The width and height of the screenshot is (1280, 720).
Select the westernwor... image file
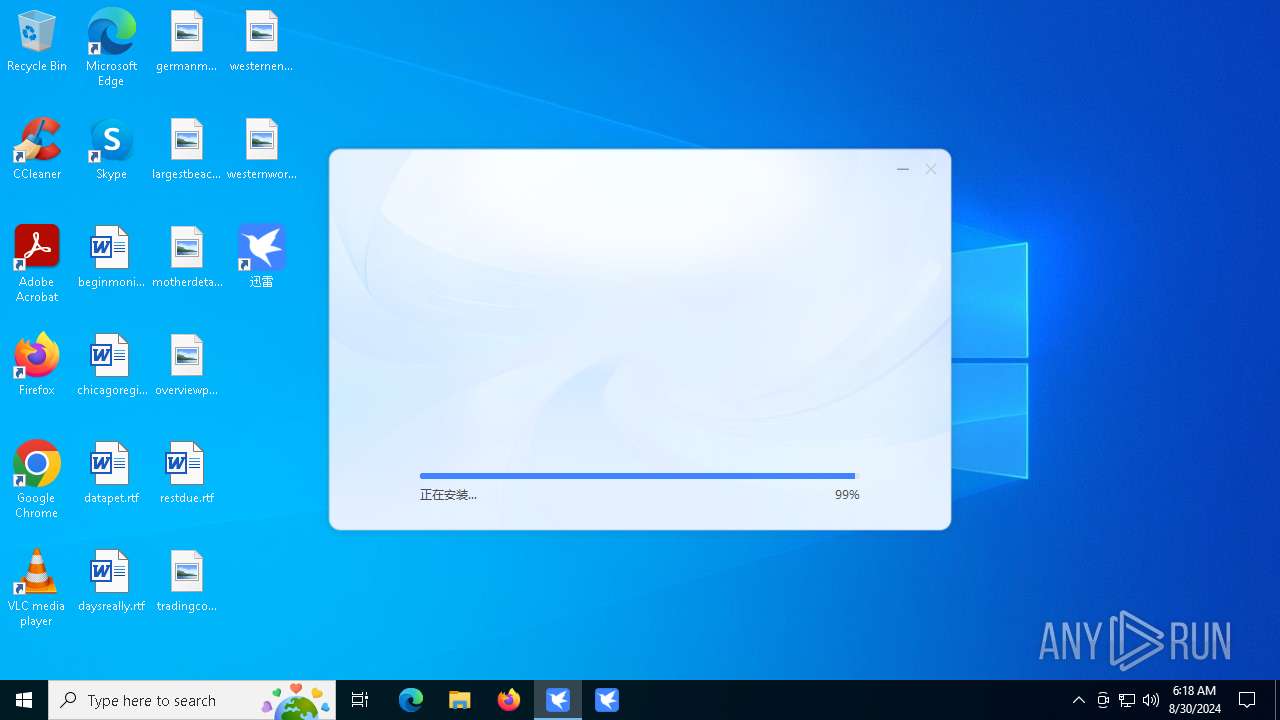pyautogui.click(x=261, y=150)
